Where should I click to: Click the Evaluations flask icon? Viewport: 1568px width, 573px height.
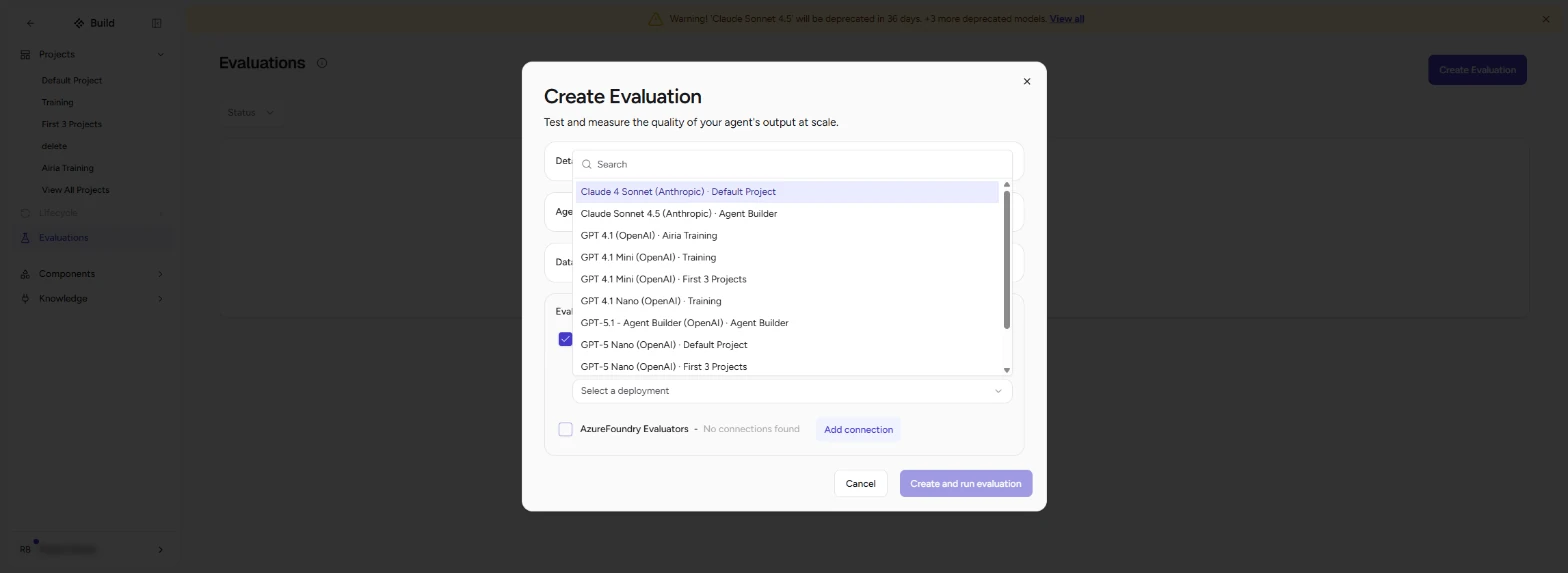[25, 238]
